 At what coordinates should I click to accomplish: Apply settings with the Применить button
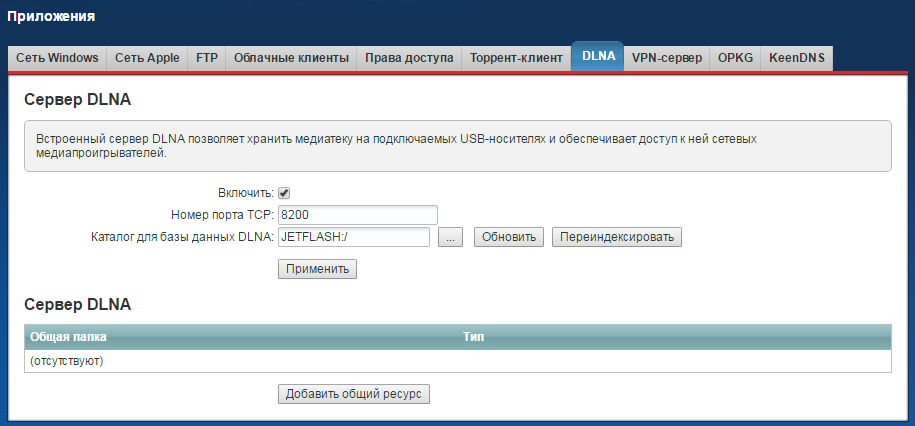(317, 269)
